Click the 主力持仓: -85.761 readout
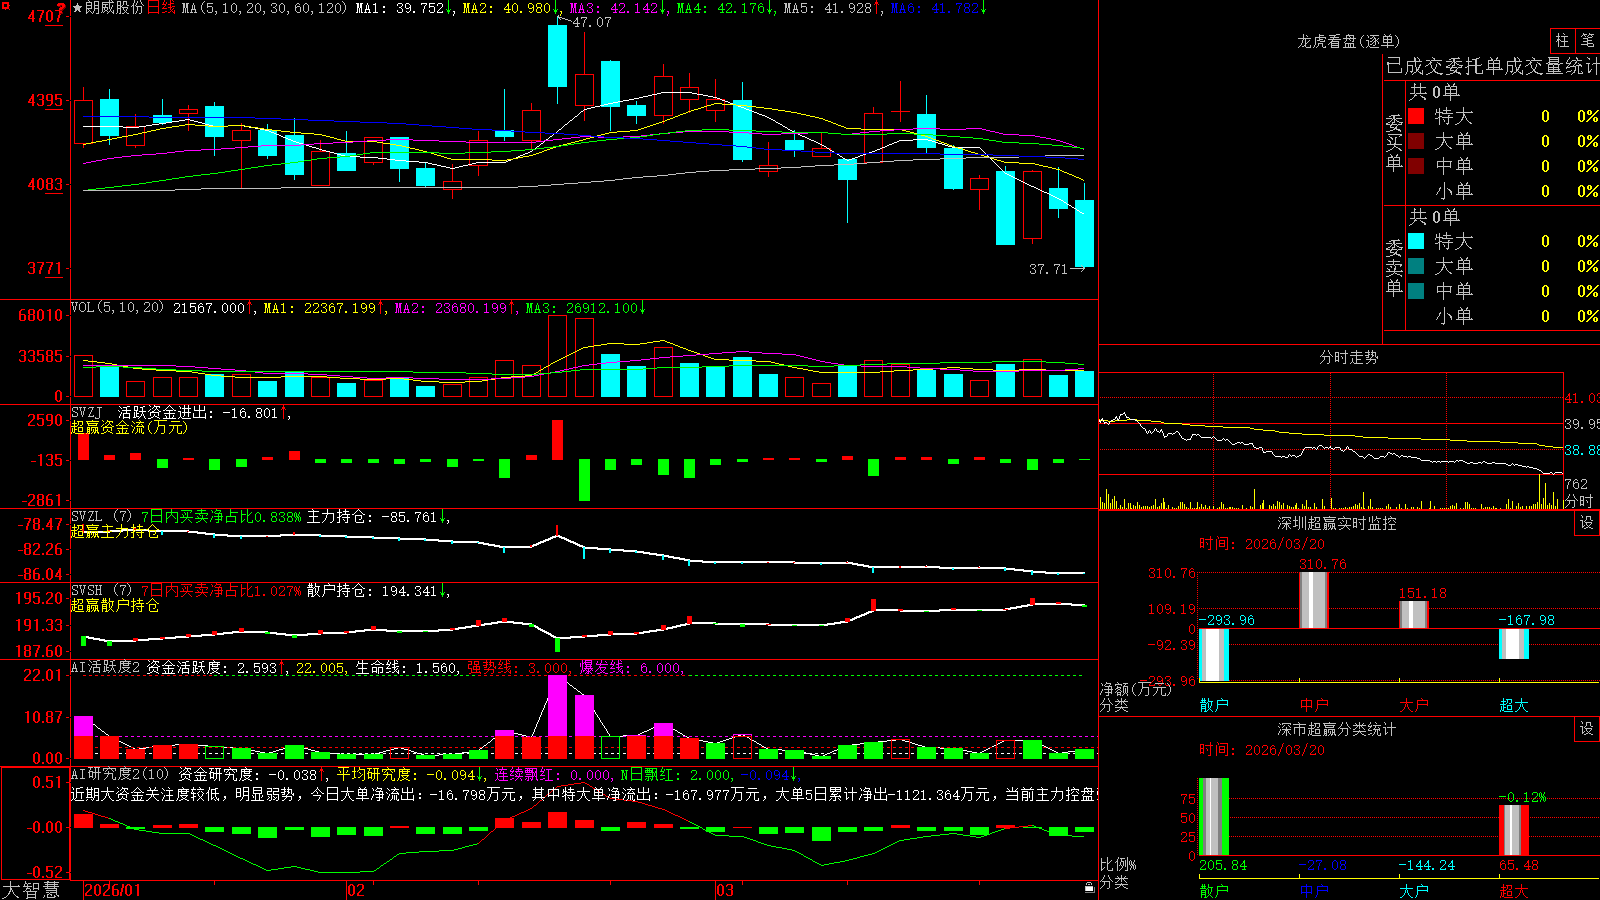 [372, 517]
